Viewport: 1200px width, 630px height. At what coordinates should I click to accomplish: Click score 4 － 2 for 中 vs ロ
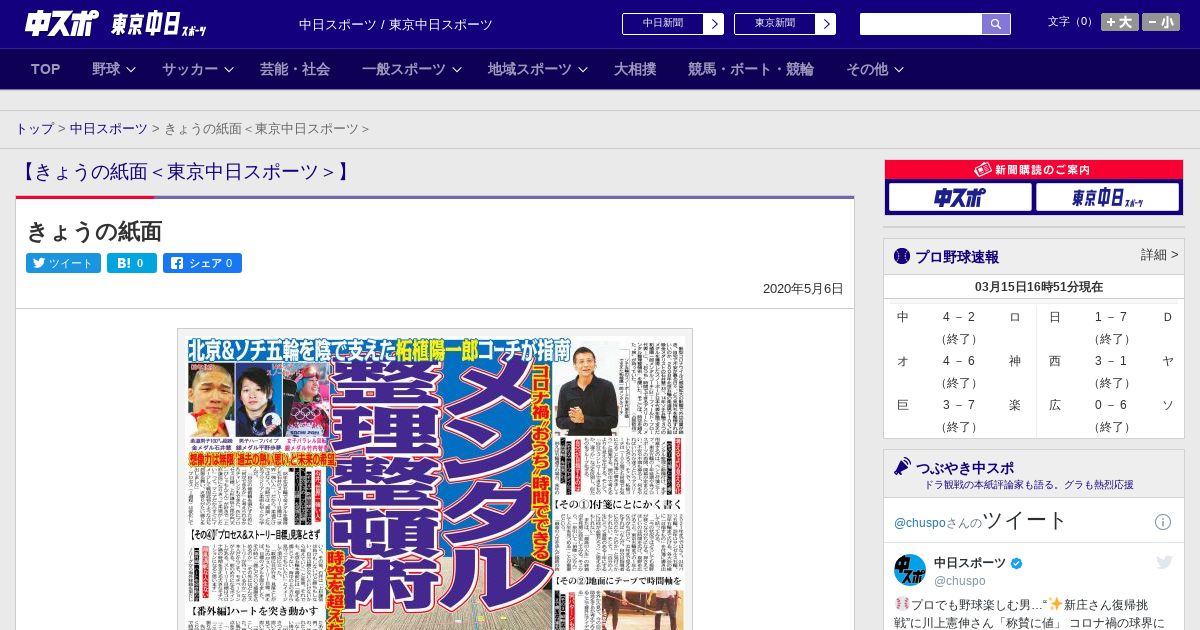pos(959,317)
